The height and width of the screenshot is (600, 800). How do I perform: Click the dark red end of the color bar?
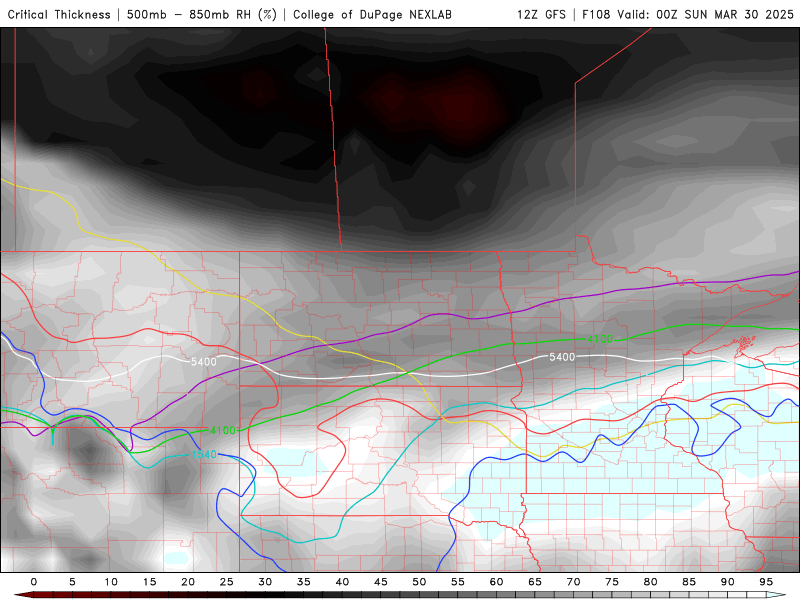click(x=23, y=595)
